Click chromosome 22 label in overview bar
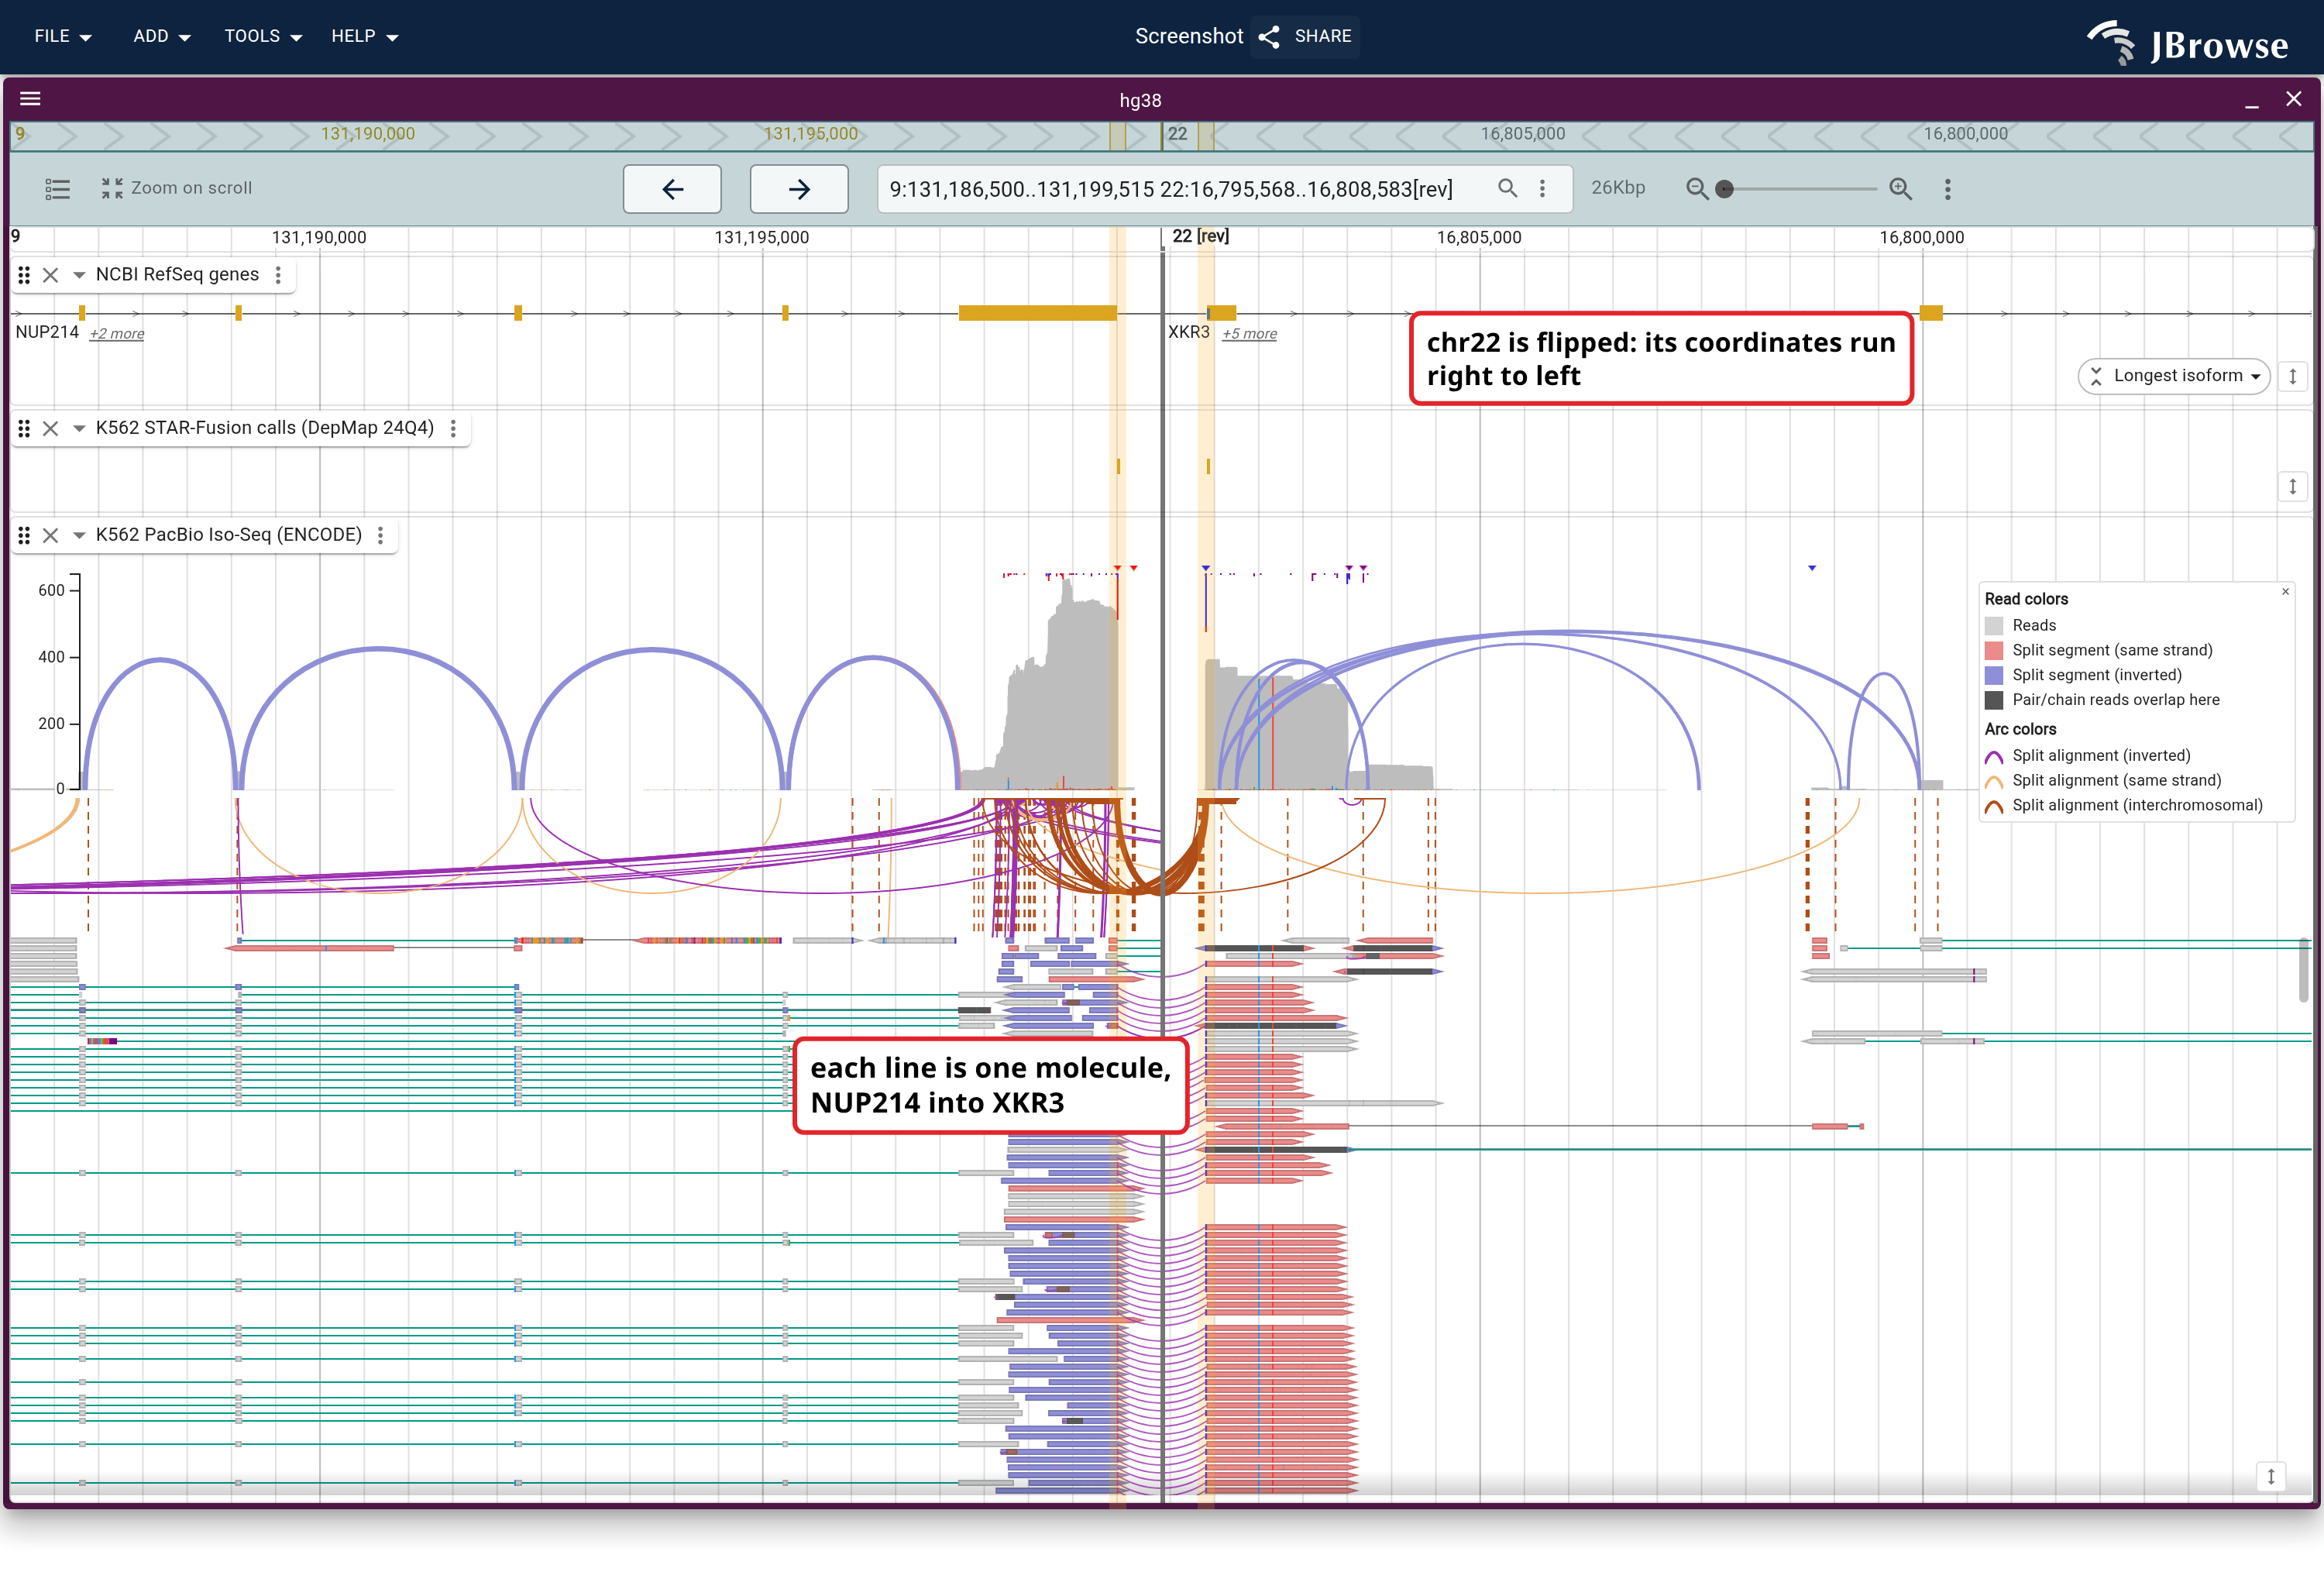The height and width of the screenshot is (1596, 2324). pyautogui.click(x=1177, y=134)
